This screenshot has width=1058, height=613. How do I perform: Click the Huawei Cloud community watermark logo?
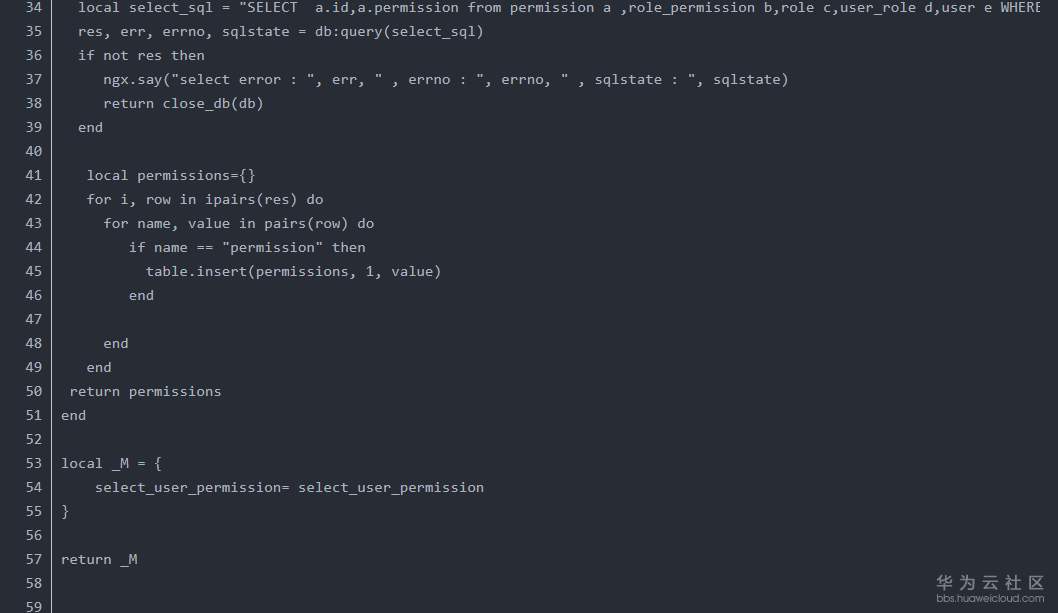point(990,582)
